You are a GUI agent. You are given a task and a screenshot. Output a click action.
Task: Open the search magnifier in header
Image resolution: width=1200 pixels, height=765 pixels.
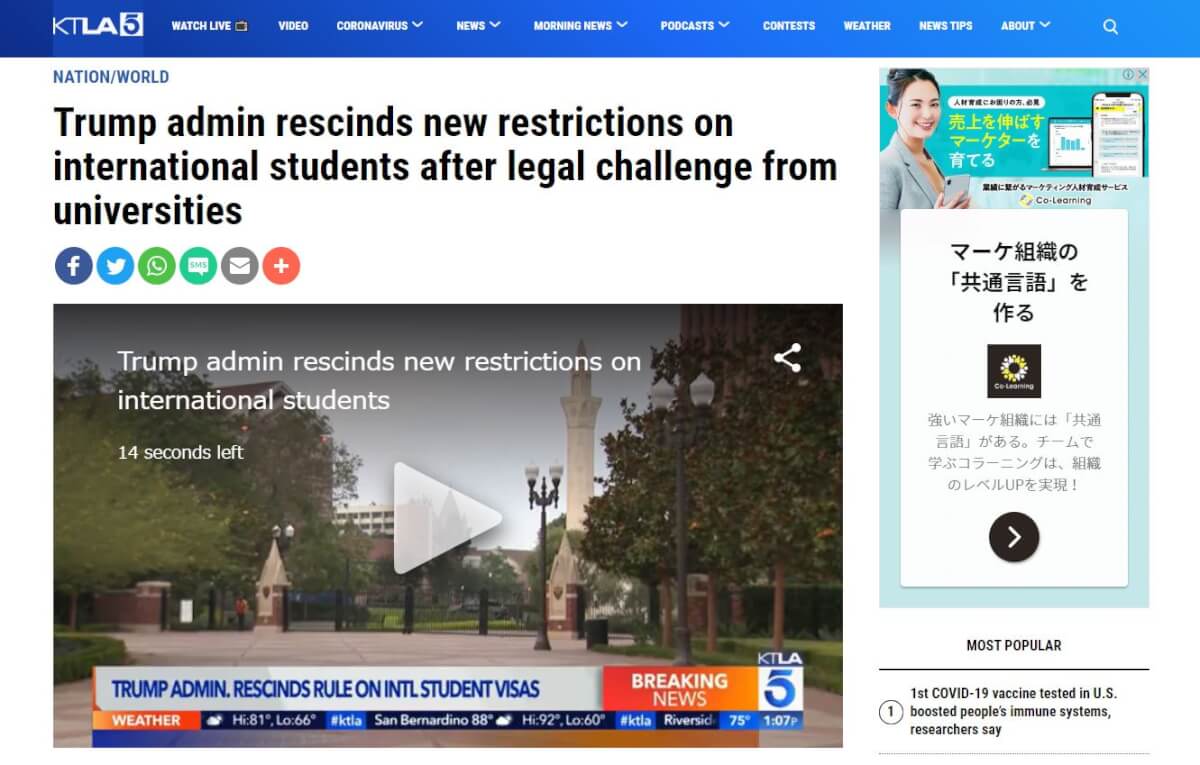[1110, 27]
